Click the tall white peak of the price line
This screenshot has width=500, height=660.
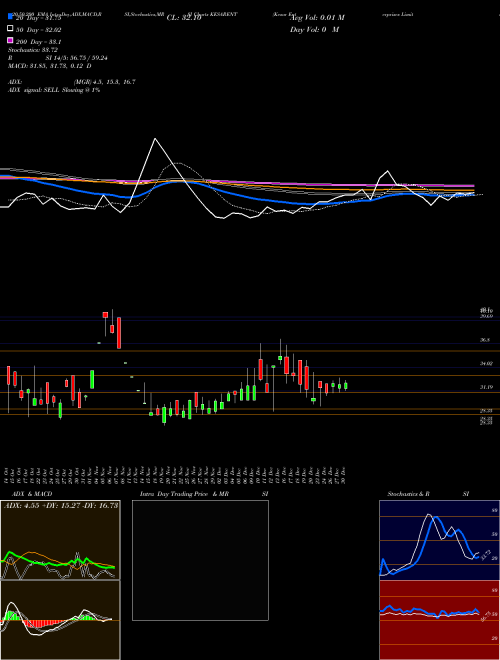click(x=155, y=140)
